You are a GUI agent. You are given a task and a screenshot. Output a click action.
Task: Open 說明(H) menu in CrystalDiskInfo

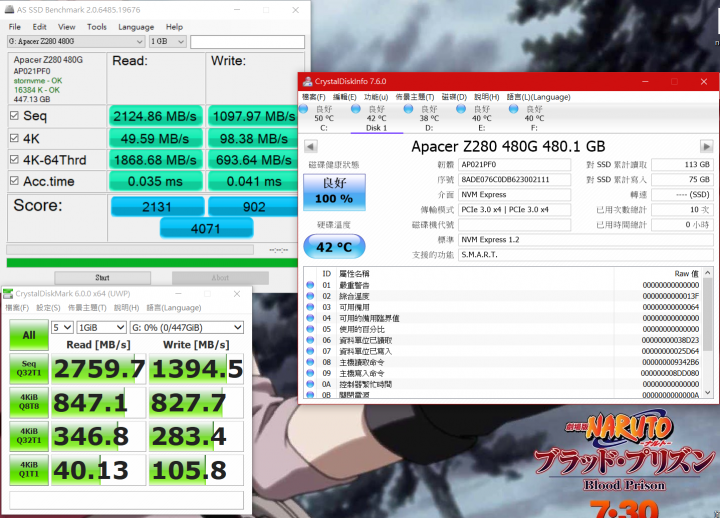pos(487,97)
